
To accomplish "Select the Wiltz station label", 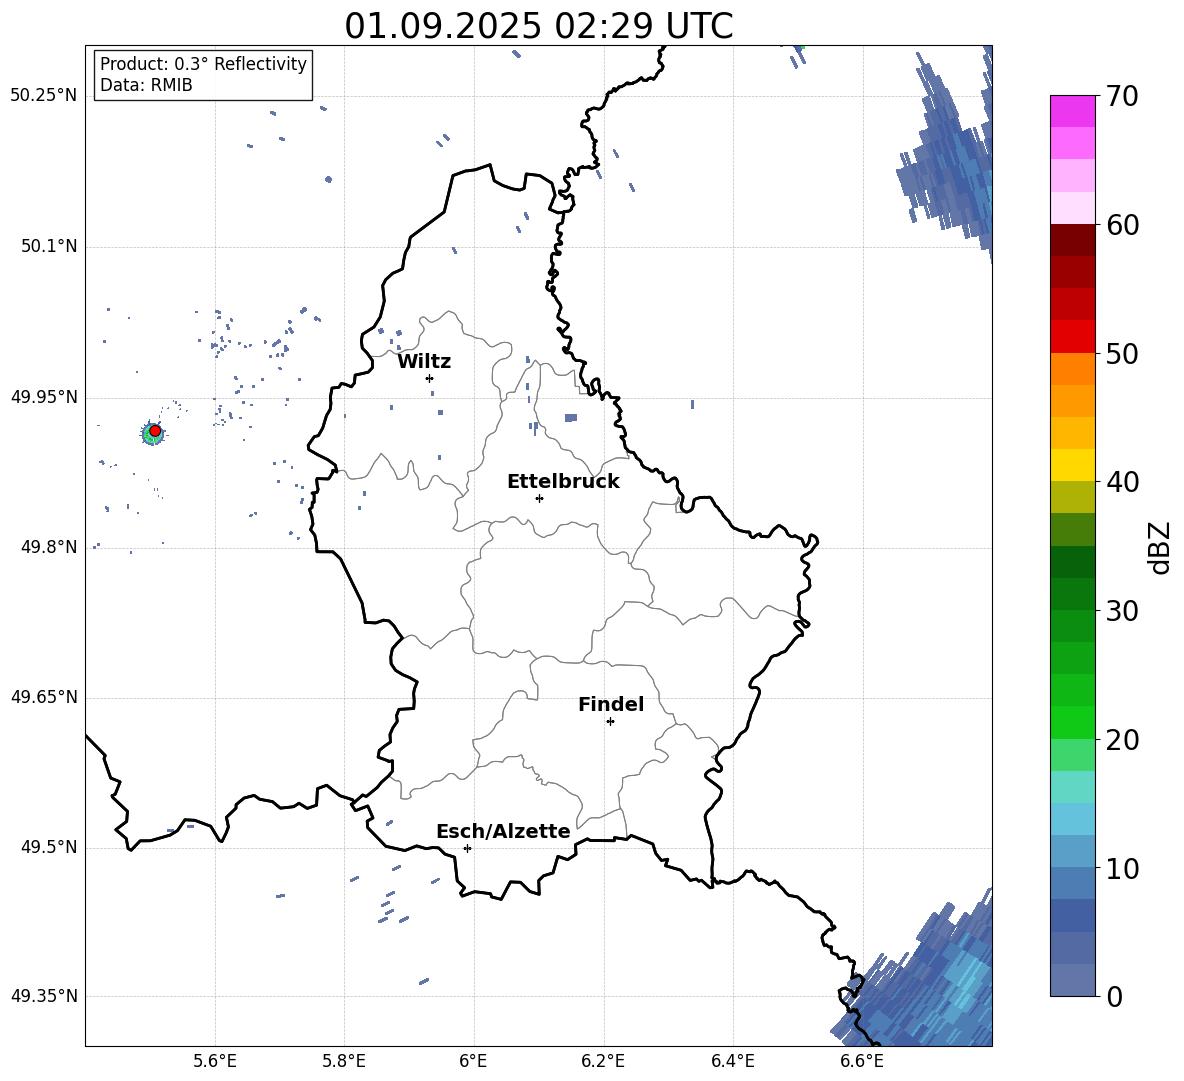I will (x=424, y=361).
